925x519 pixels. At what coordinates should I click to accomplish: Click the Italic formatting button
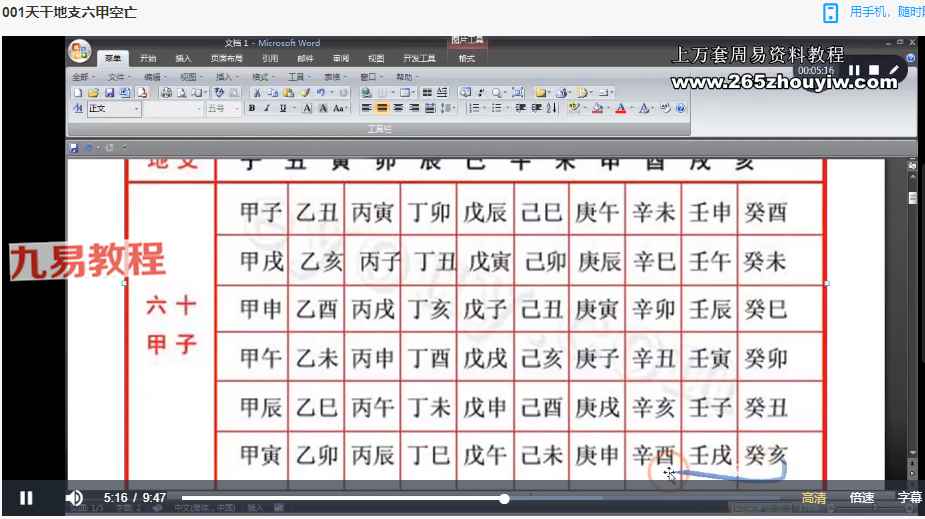point(267,109)
